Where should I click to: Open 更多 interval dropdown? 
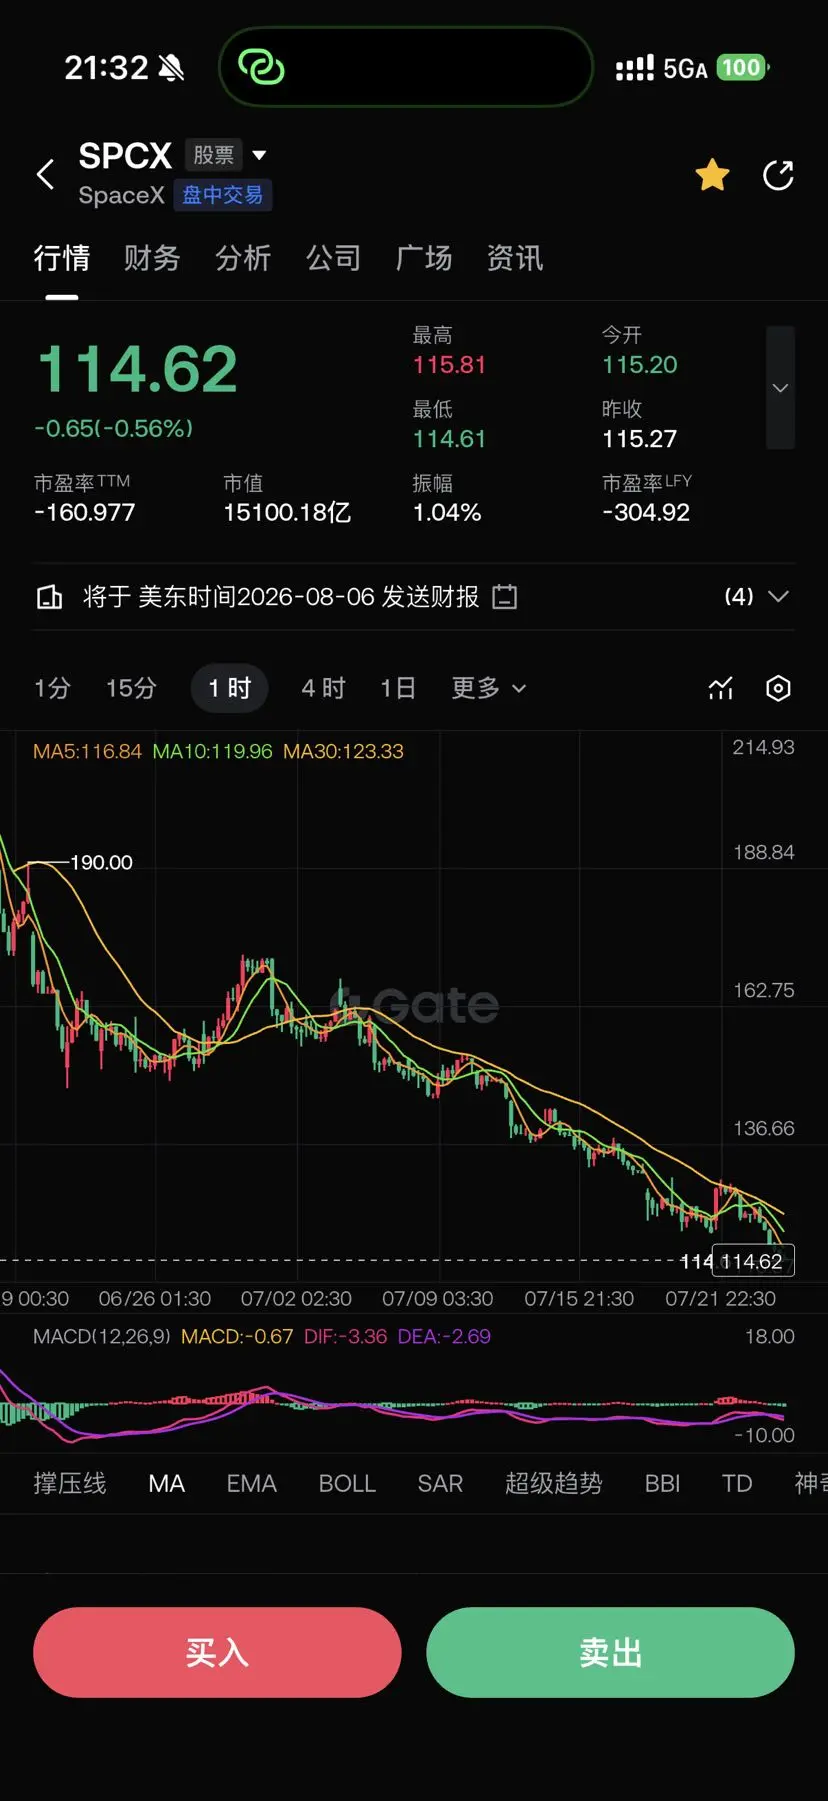(x=488, y=688)
